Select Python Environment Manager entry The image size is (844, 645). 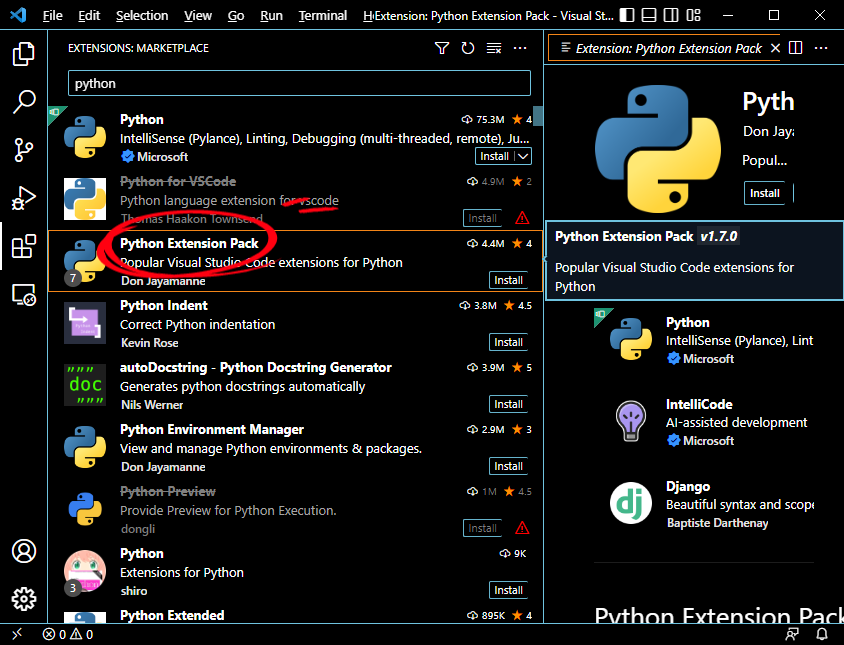click(295, 447)
